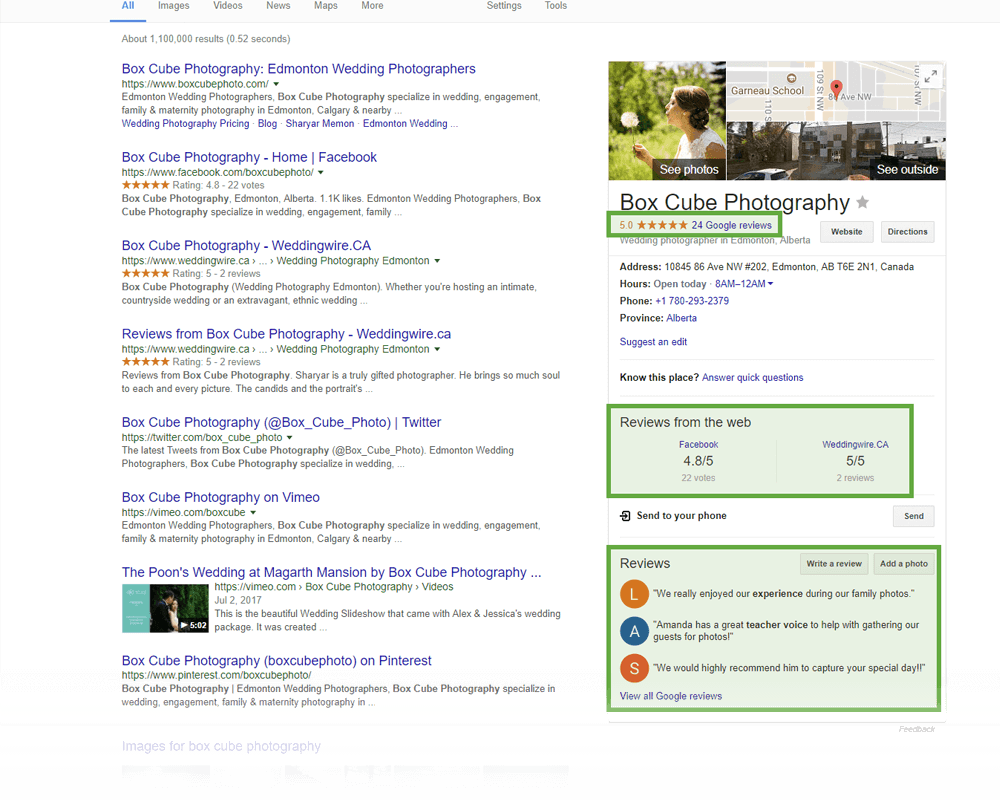Open the search Settings menu
Viewport: 1000px width, 800px height.
tap(504, 6)
